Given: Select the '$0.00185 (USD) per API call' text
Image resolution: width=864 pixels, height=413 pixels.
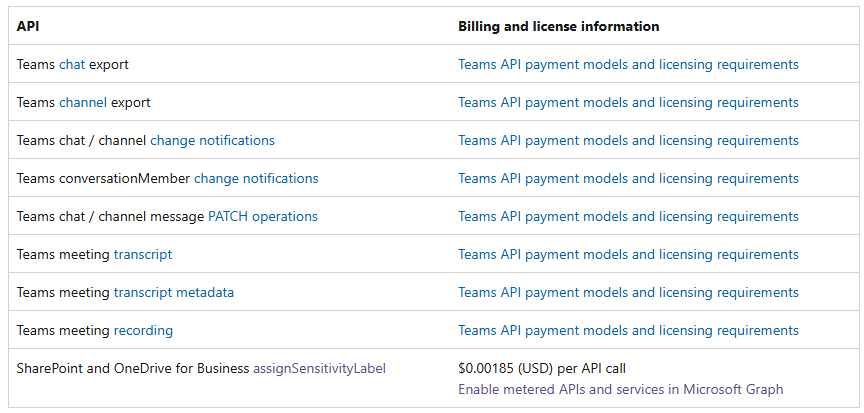Looking at the screenshot, I should tap(542, 368).
